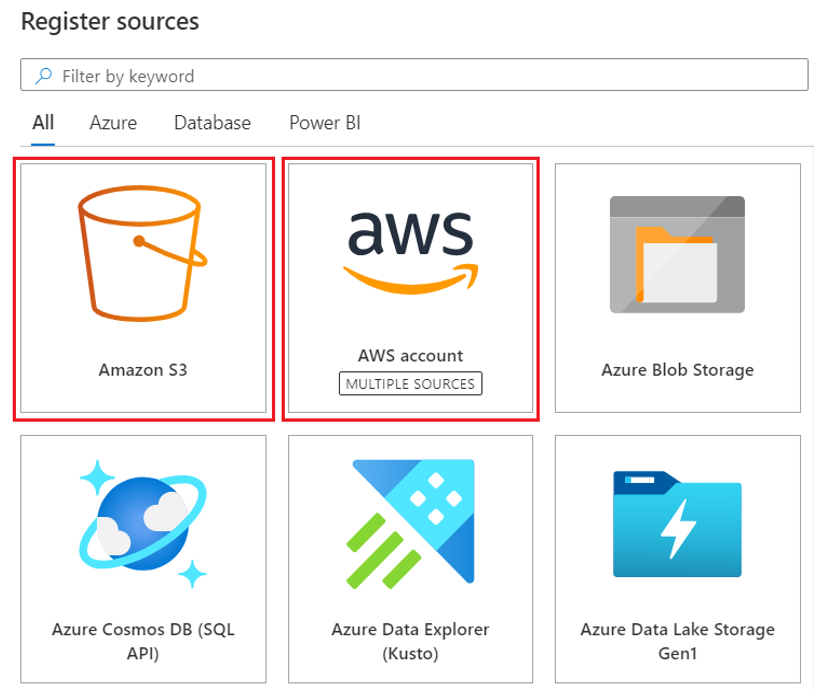This screenshot has width=822, height=698.
Task: Select the Azure Data Explorer (Kusto) label
Action: click(410, 641)
